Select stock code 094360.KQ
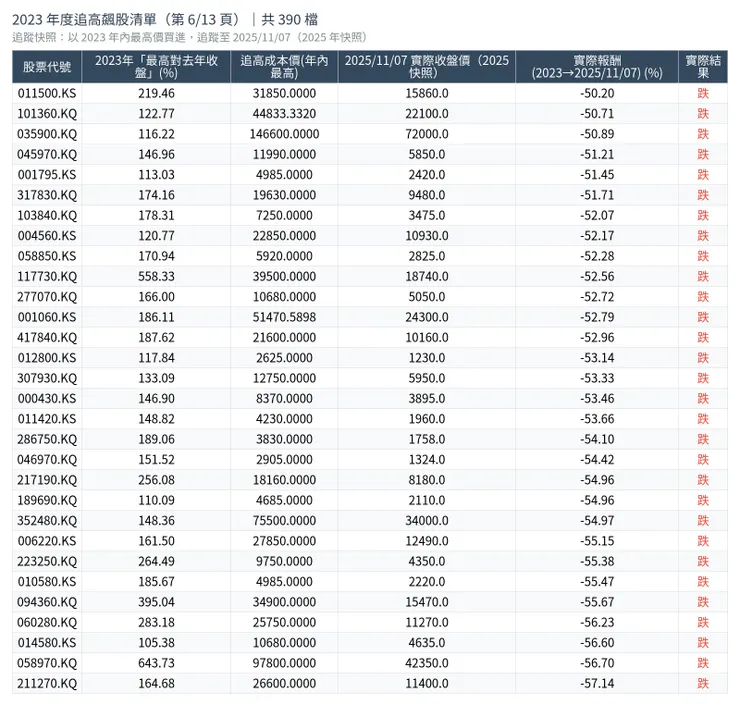The width and height of the screenshot is (740, 706). tap(47, 602)
